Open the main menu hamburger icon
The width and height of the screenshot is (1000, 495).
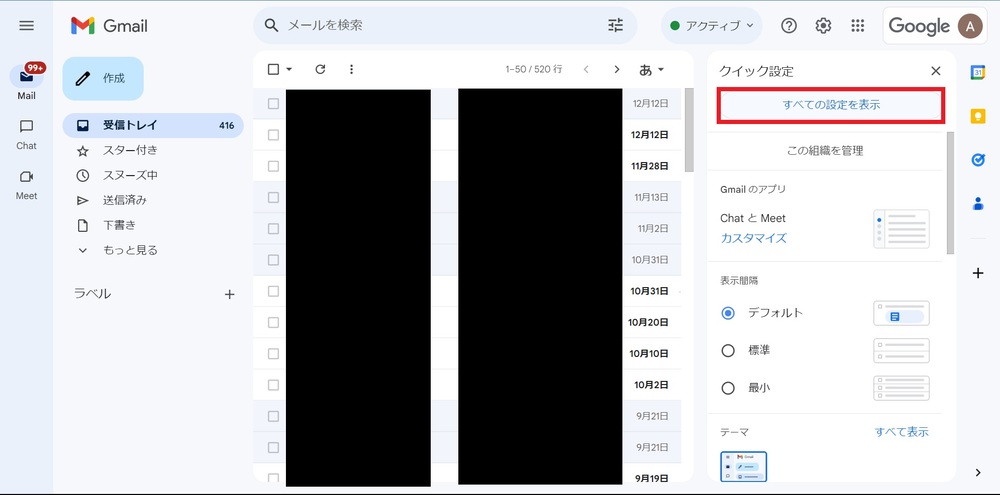tap(26, 26)
